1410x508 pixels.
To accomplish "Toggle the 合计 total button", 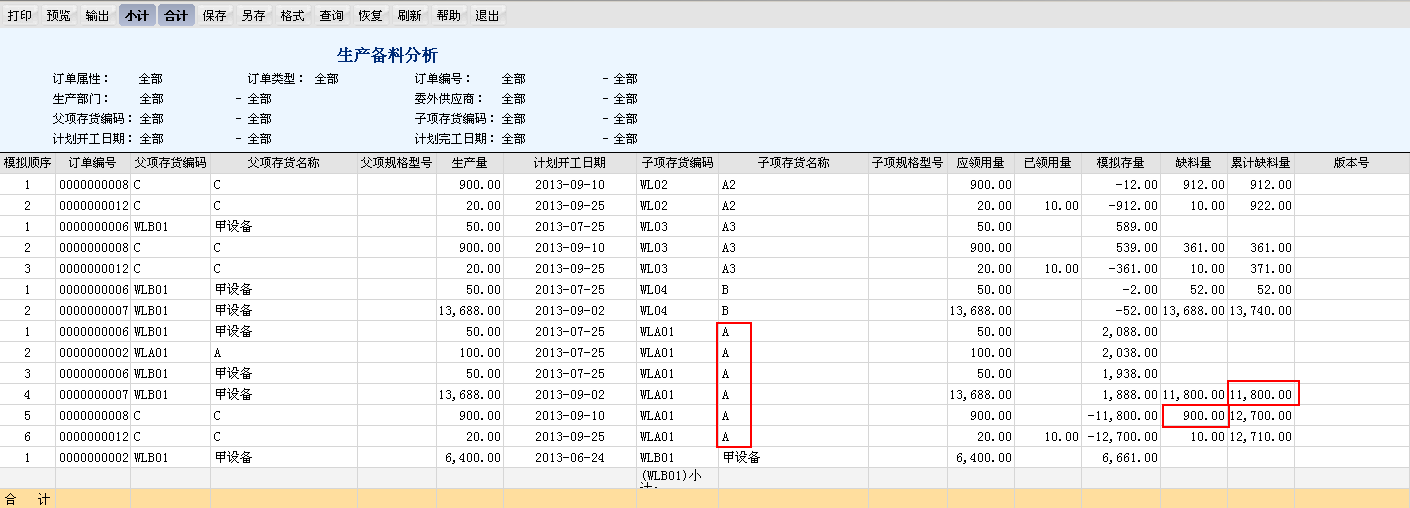I will tap(175, 15).
